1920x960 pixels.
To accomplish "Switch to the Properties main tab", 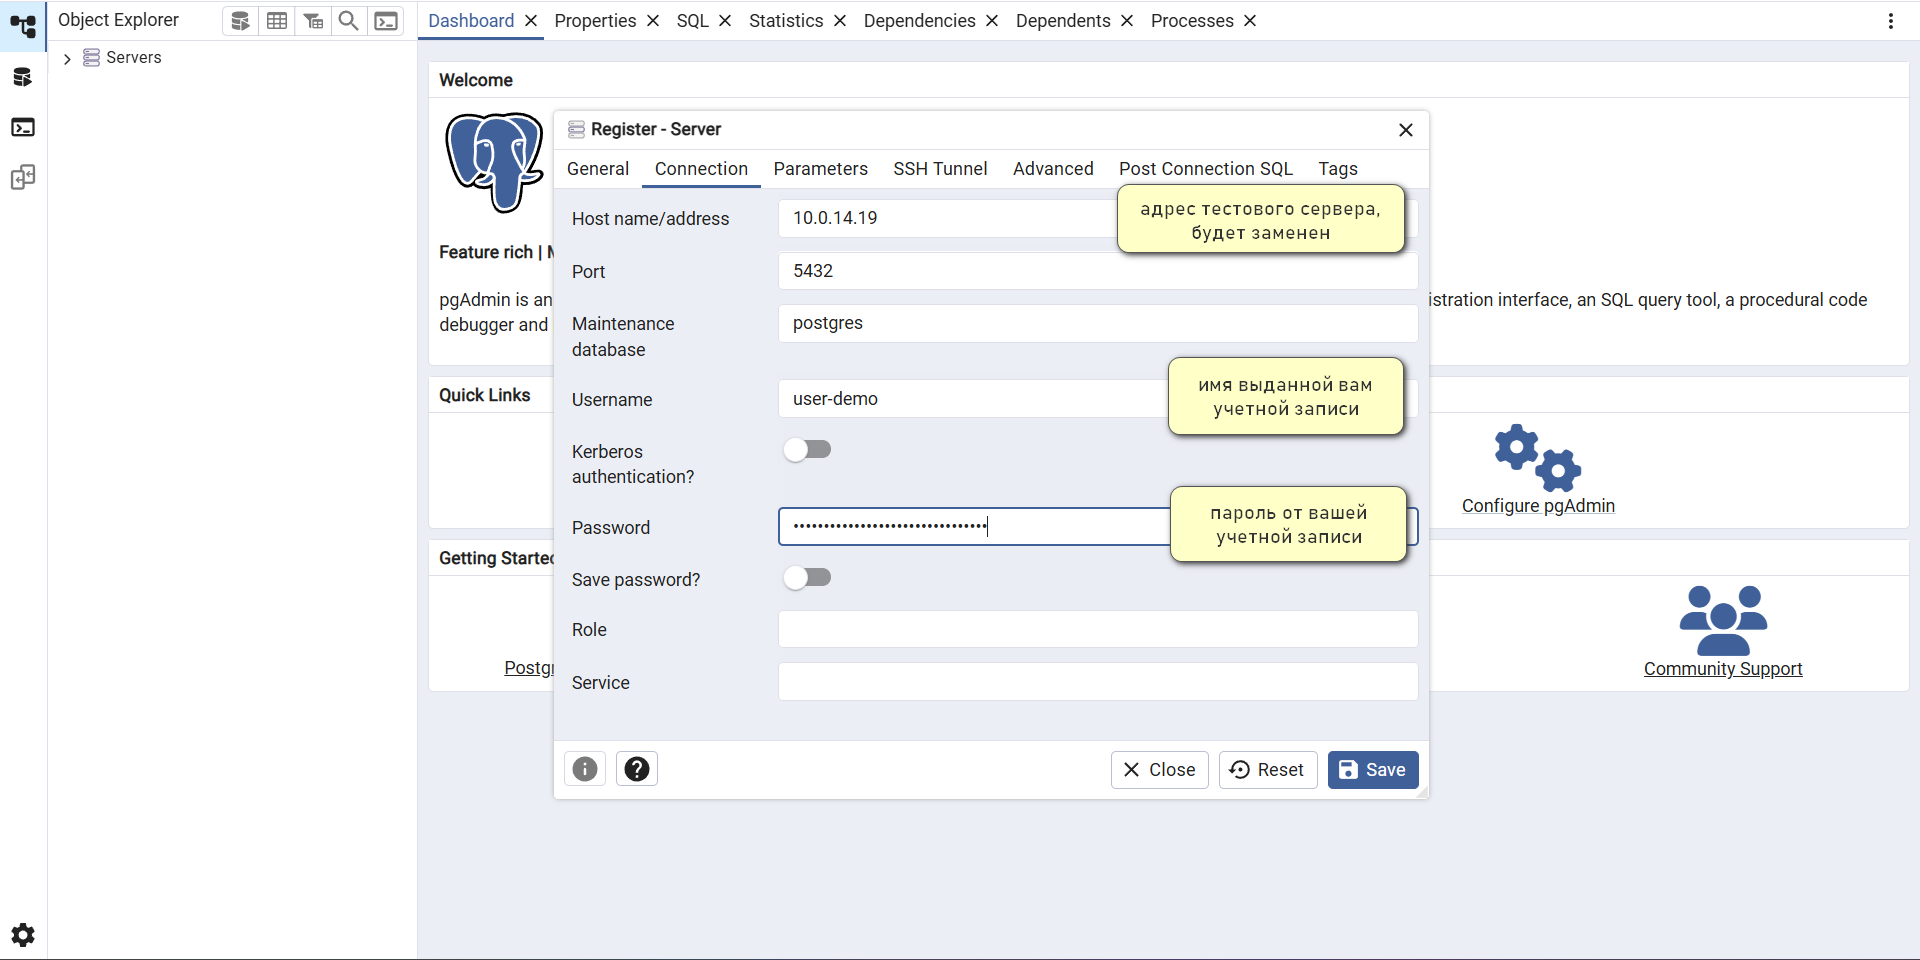I will 595,21.
